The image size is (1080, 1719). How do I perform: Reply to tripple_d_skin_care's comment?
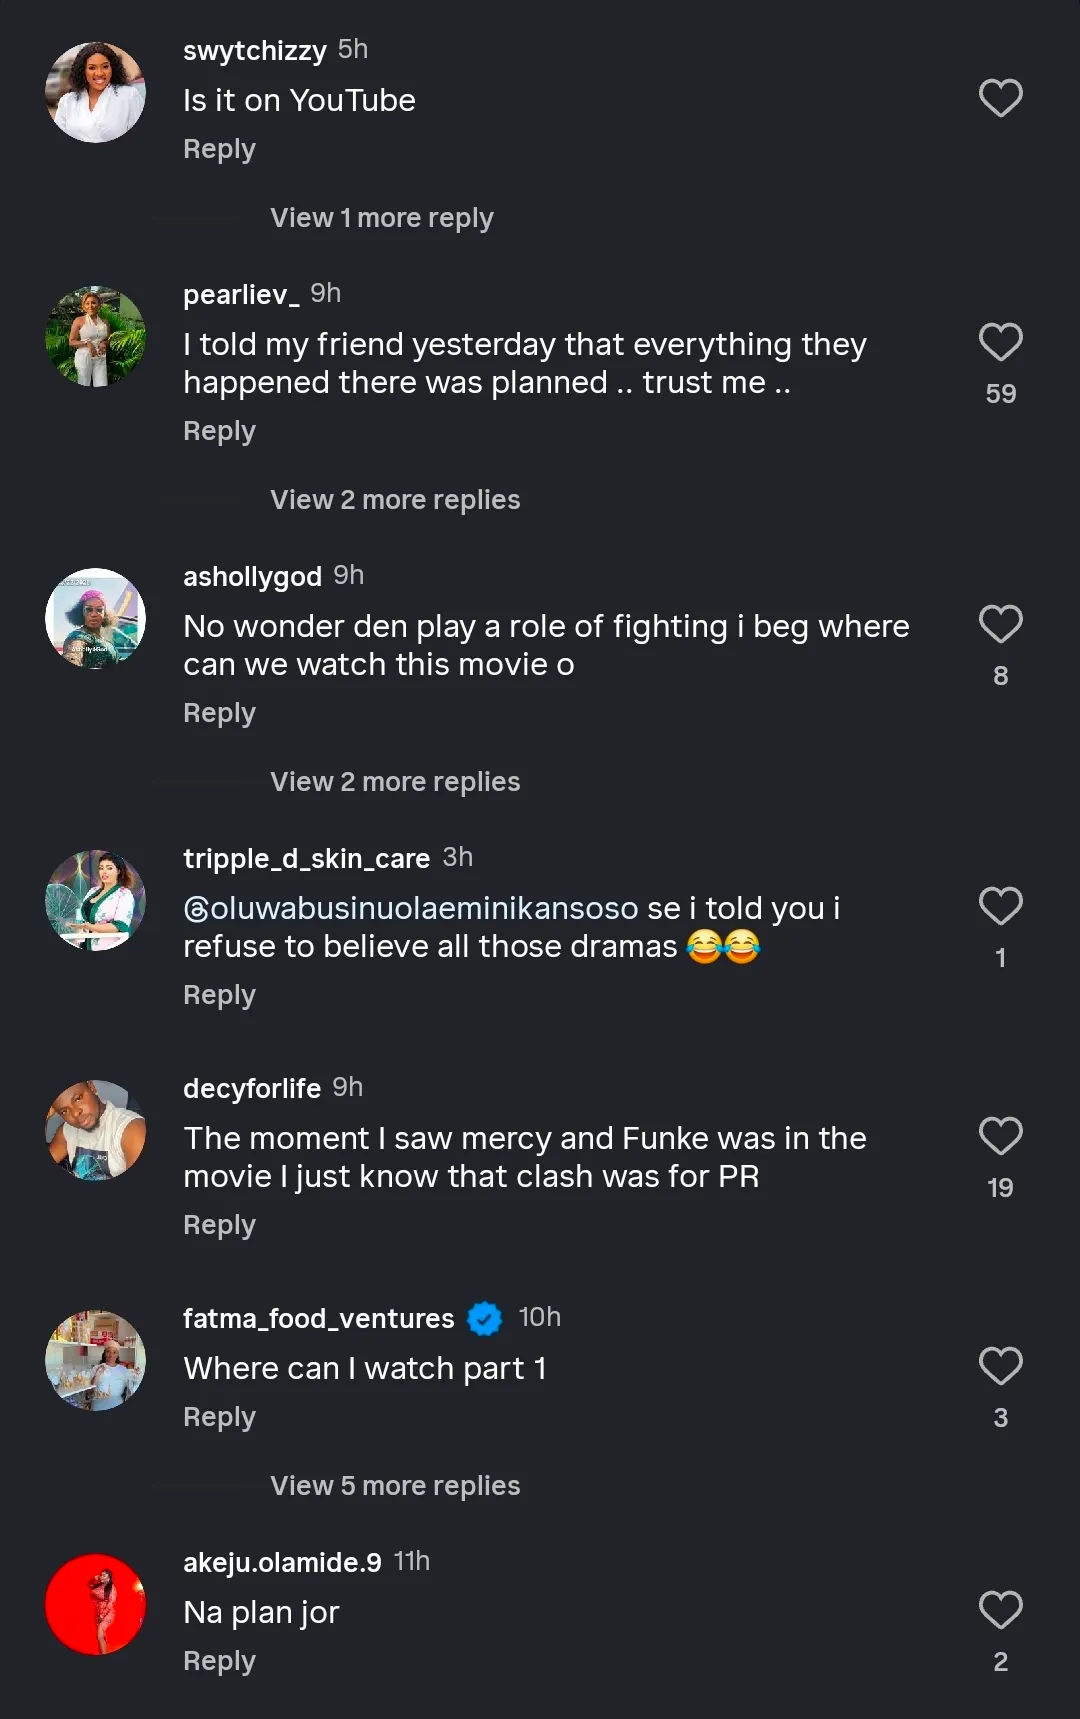tap(219, 995)
